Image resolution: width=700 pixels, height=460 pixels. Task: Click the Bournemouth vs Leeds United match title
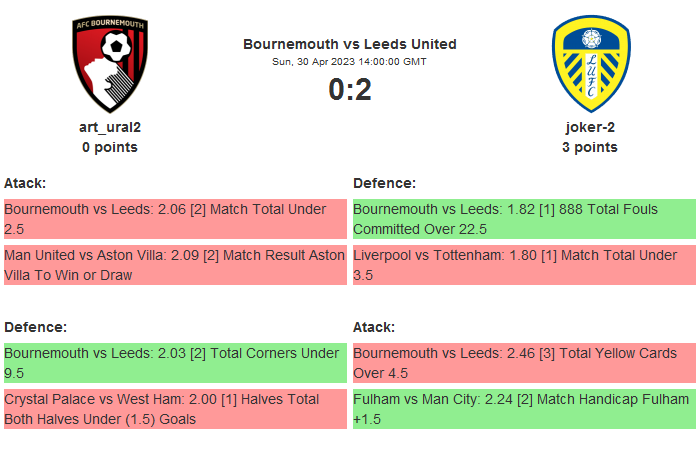pyautogui.click(x=350, y=44)
